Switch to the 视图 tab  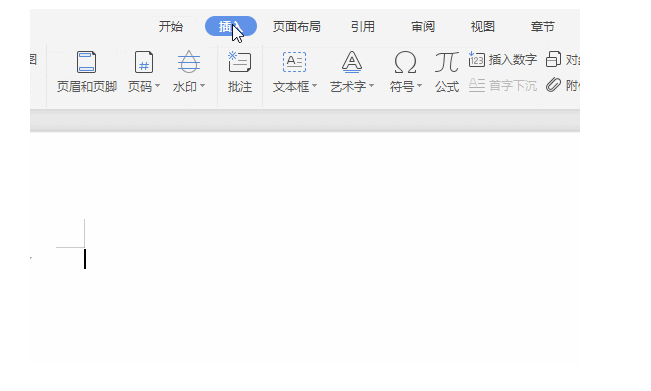pos(482,27)
